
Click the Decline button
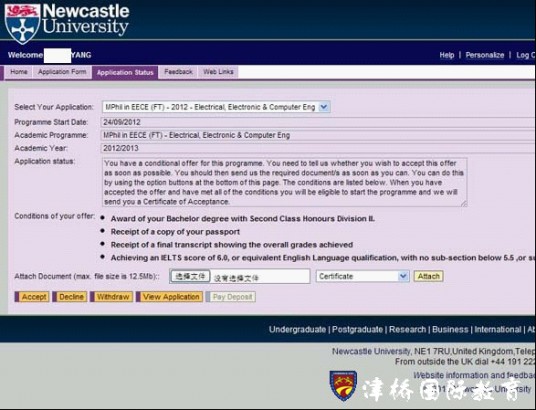click(71, 297)
